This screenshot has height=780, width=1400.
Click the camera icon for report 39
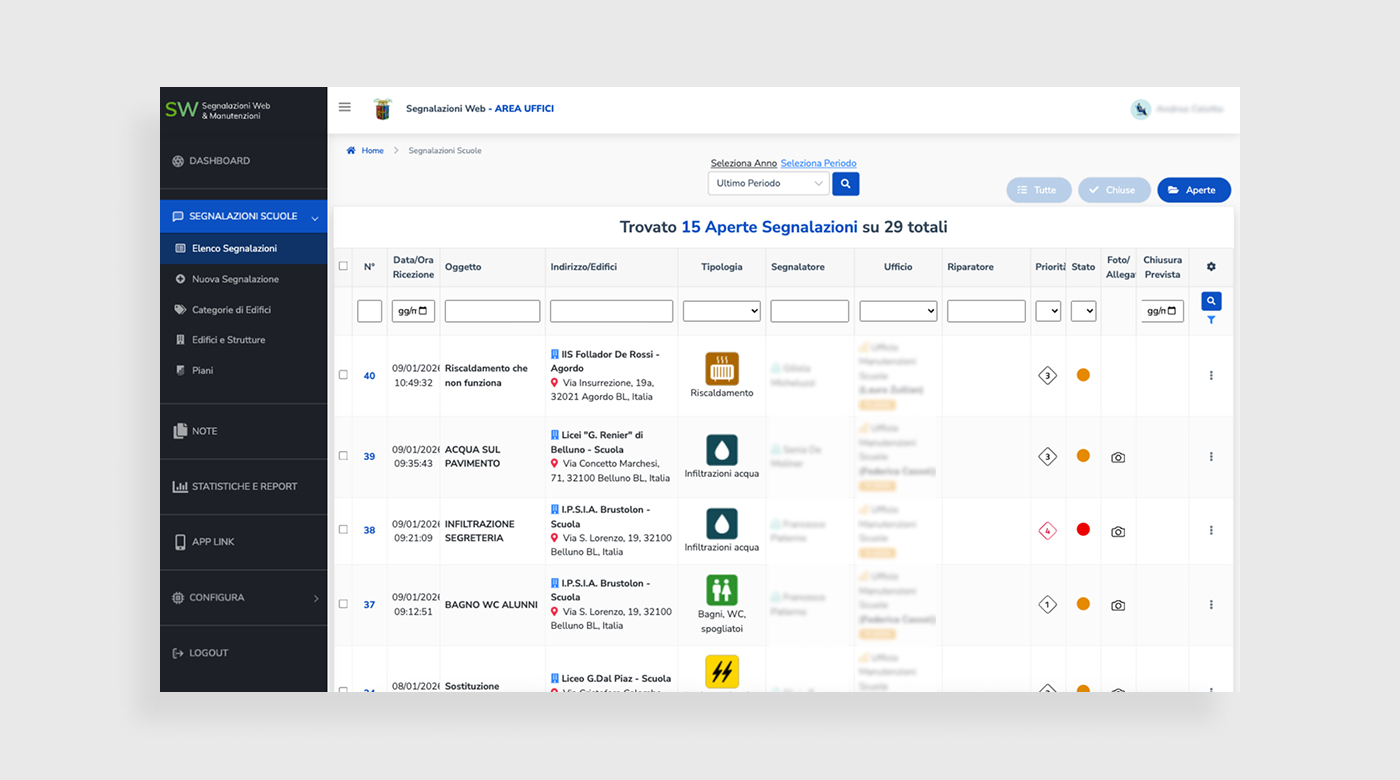[1118, 457]
